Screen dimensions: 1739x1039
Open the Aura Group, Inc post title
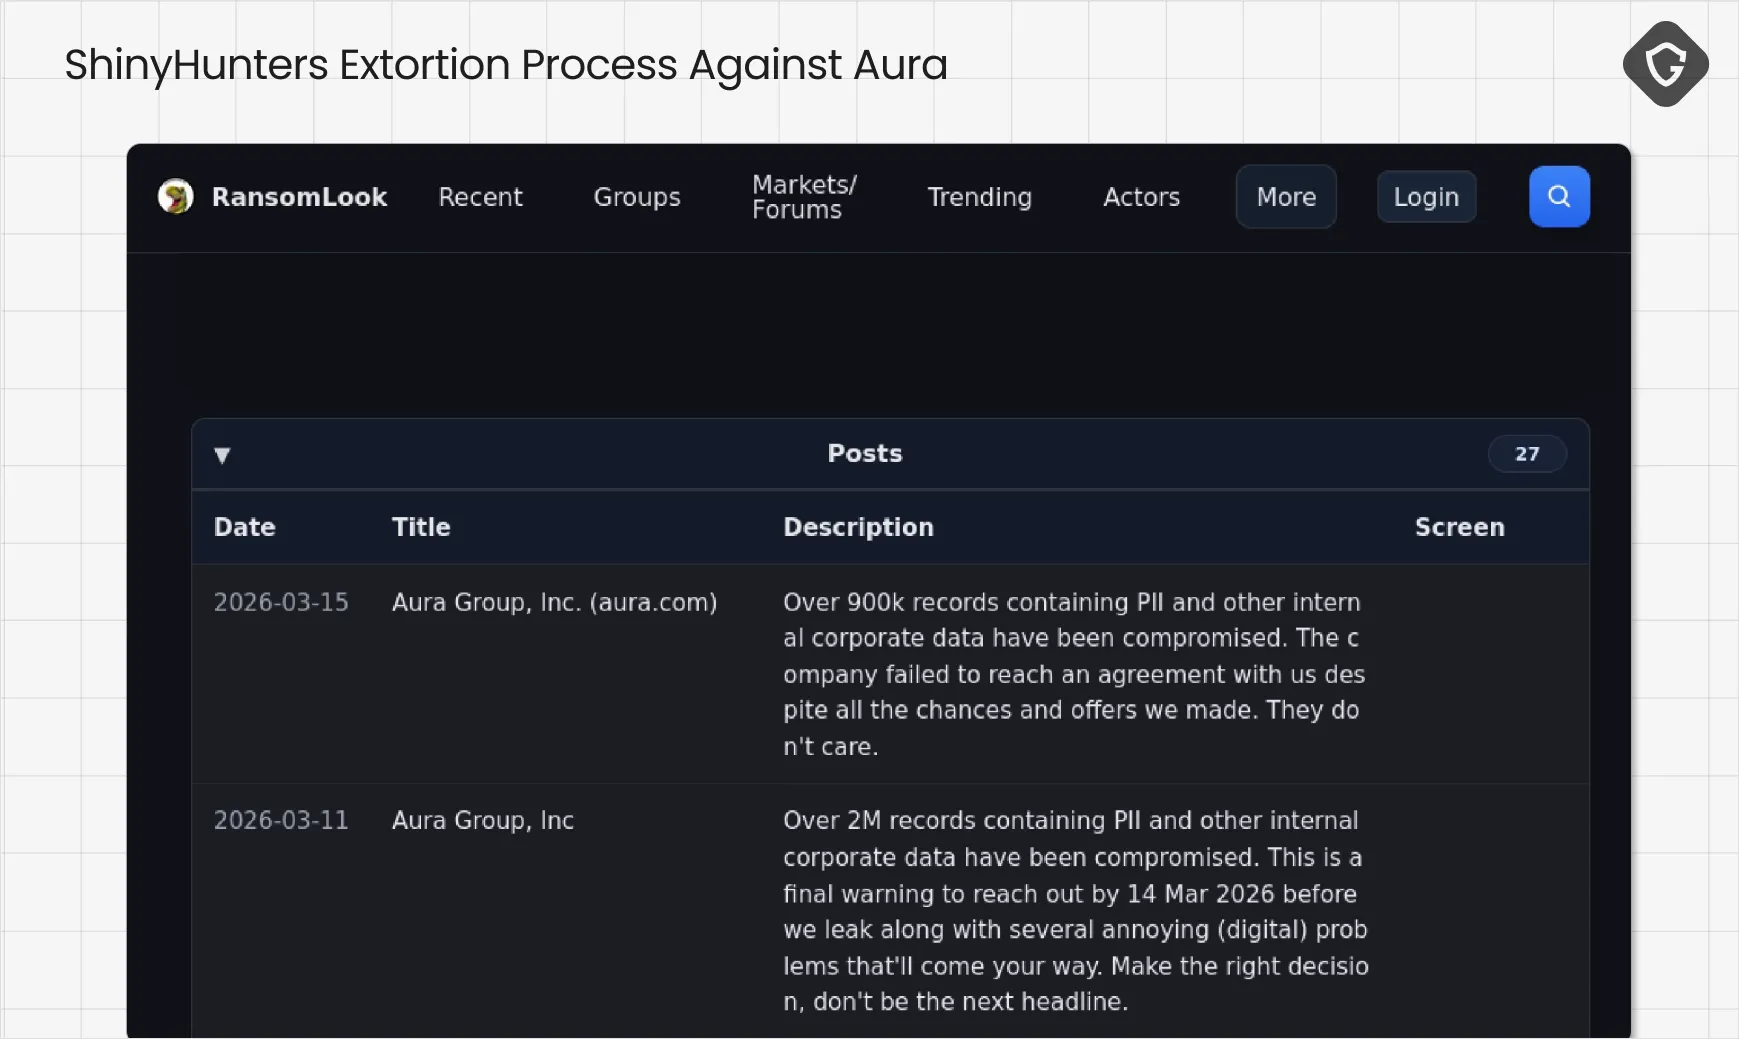click(x=483, y=820)
